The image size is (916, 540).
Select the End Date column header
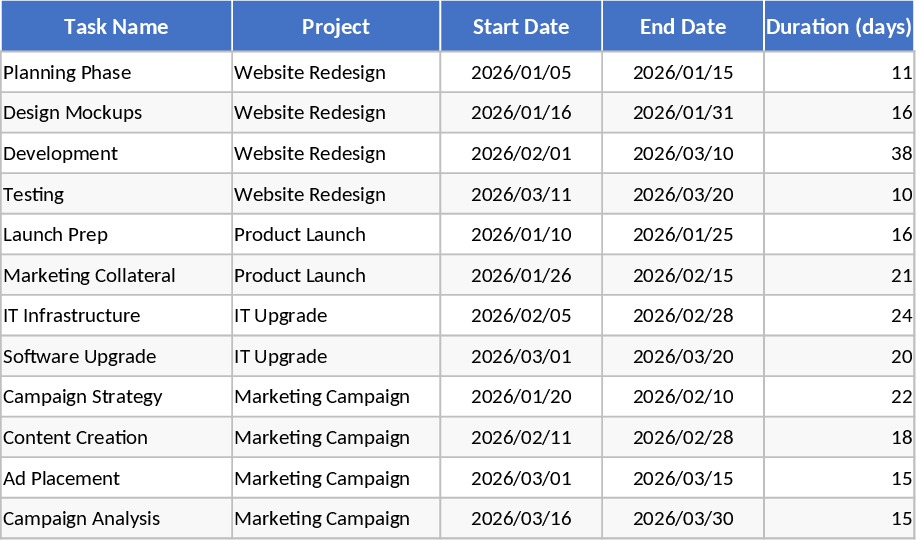pyautogui.click(x=683, y=27)
